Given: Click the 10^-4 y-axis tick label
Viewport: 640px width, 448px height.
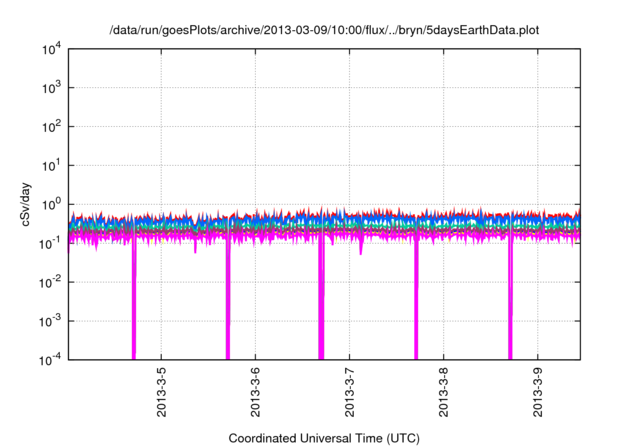Looking at the screenshot, I should 51,360.
